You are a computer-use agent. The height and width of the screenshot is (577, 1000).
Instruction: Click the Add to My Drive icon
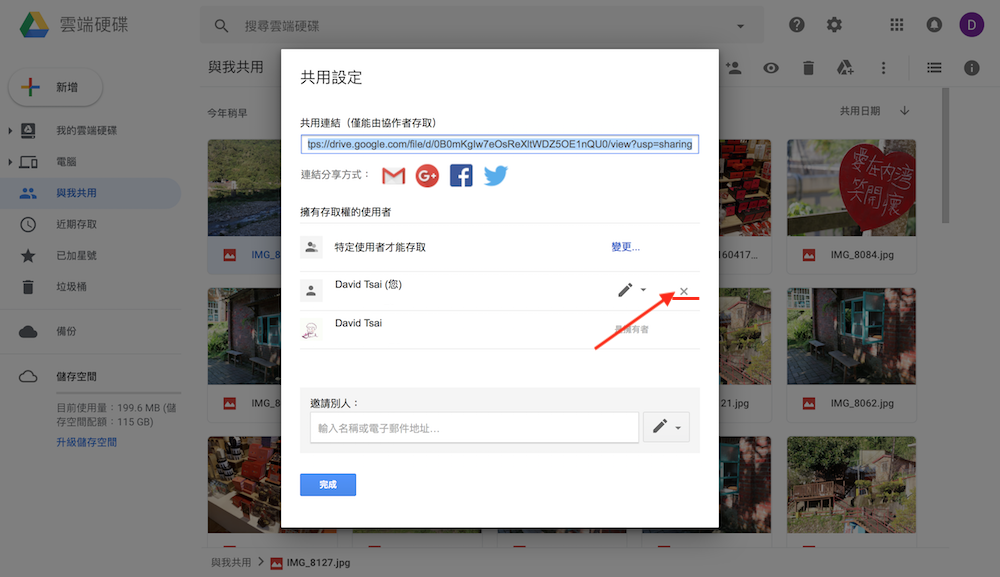point(845,68)
